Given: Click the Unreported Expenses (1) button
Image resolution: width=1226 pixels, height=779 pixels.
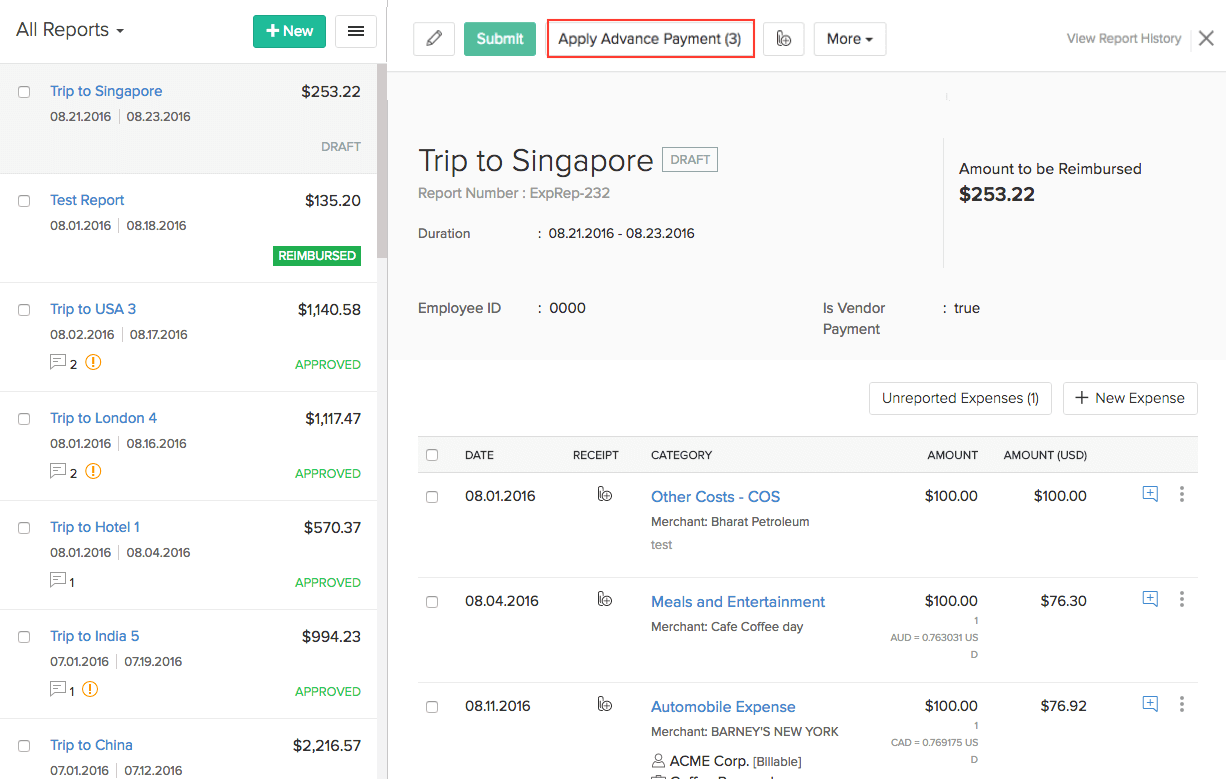Looking at the screenshot, I should [x=960, y=398].
